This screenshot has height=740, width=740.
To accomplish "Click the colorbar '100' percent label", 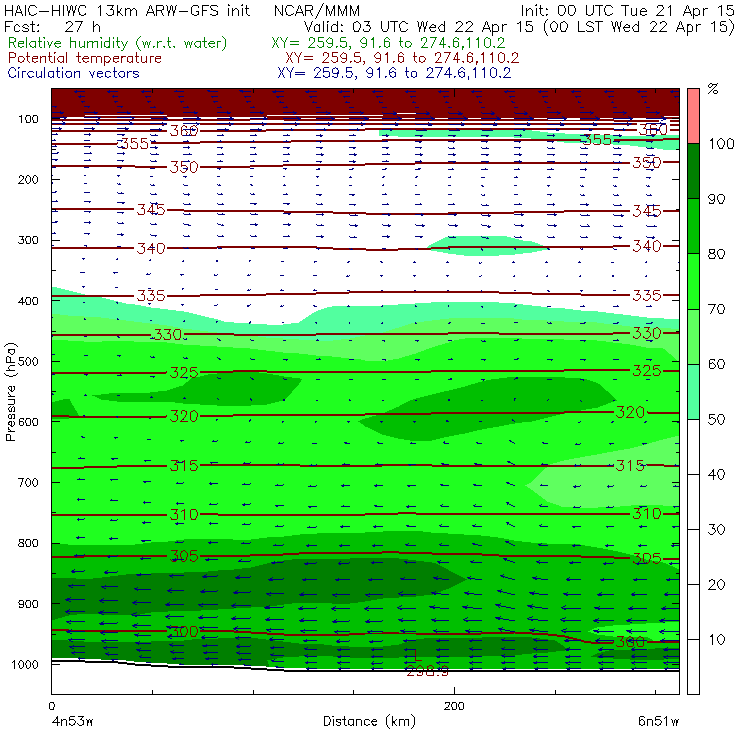I will [722, 143].
